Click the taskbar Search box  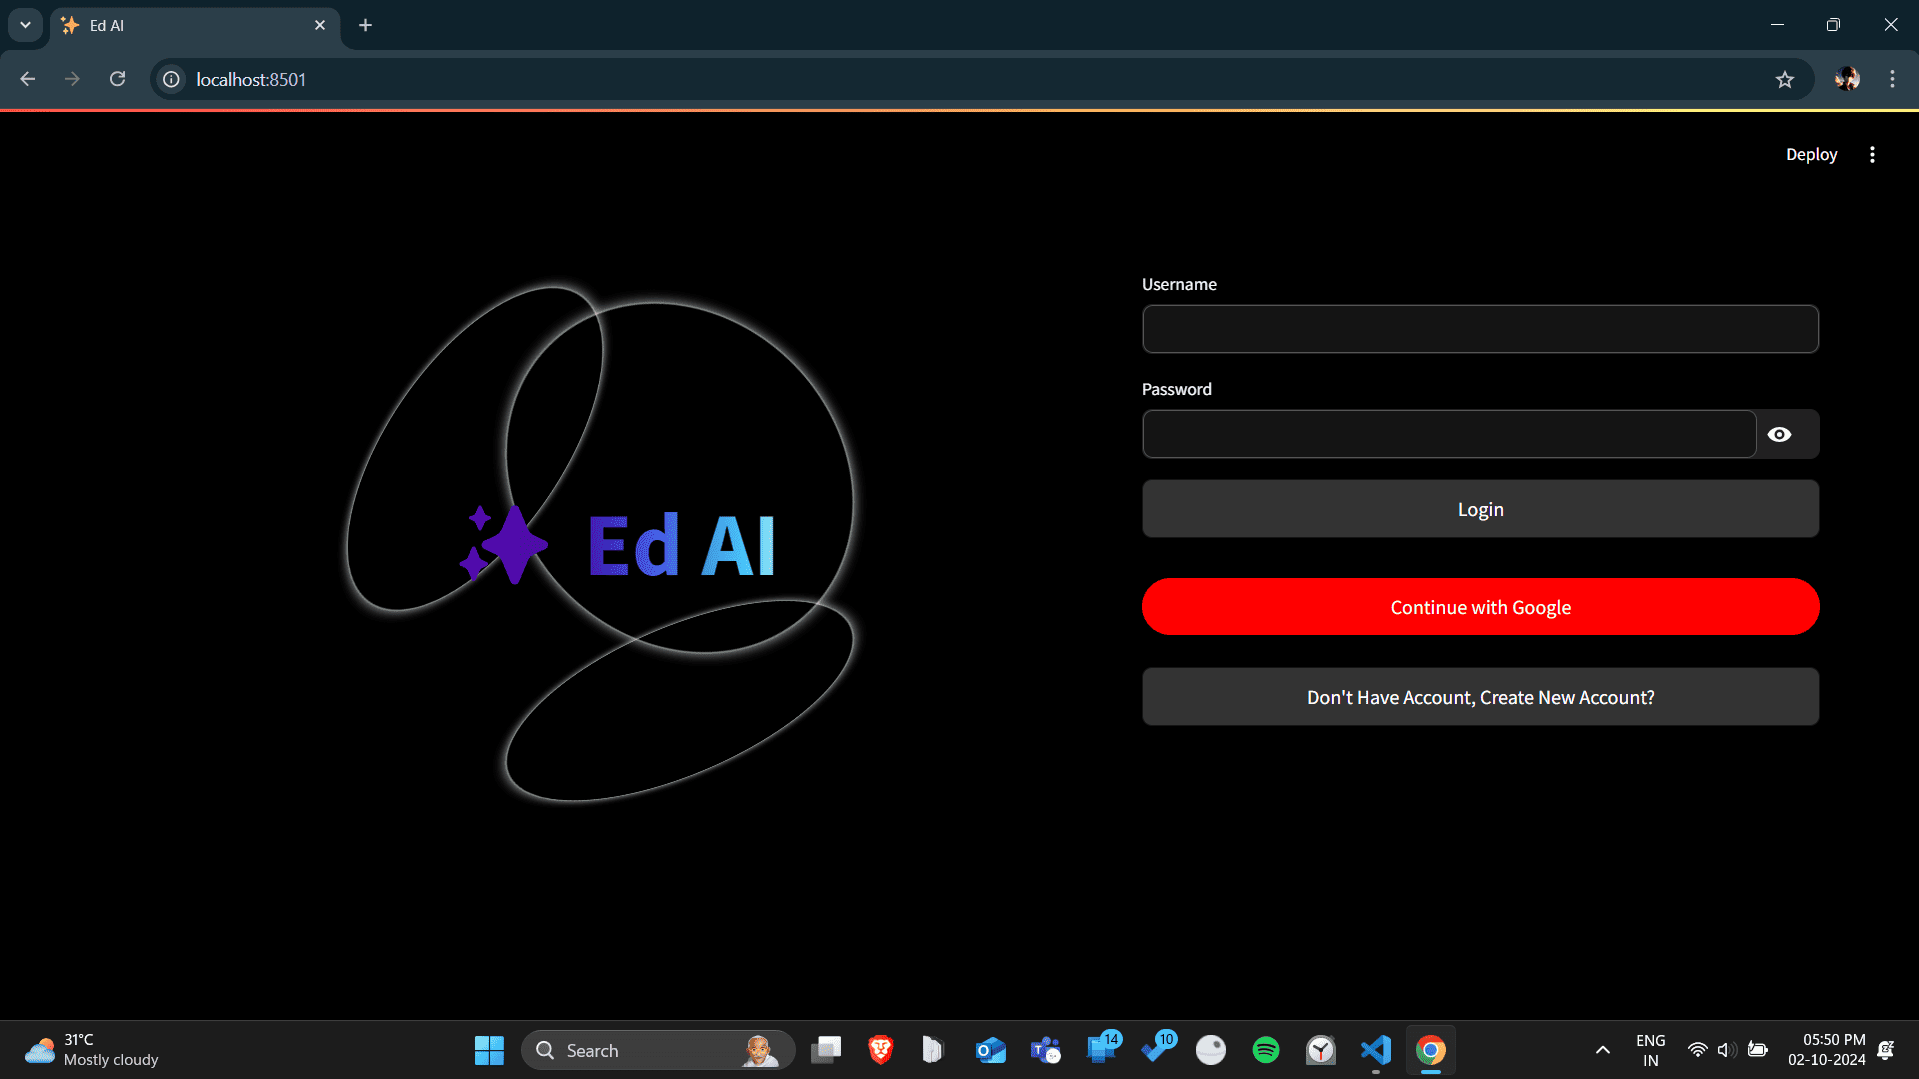(x=658, y=1050)
